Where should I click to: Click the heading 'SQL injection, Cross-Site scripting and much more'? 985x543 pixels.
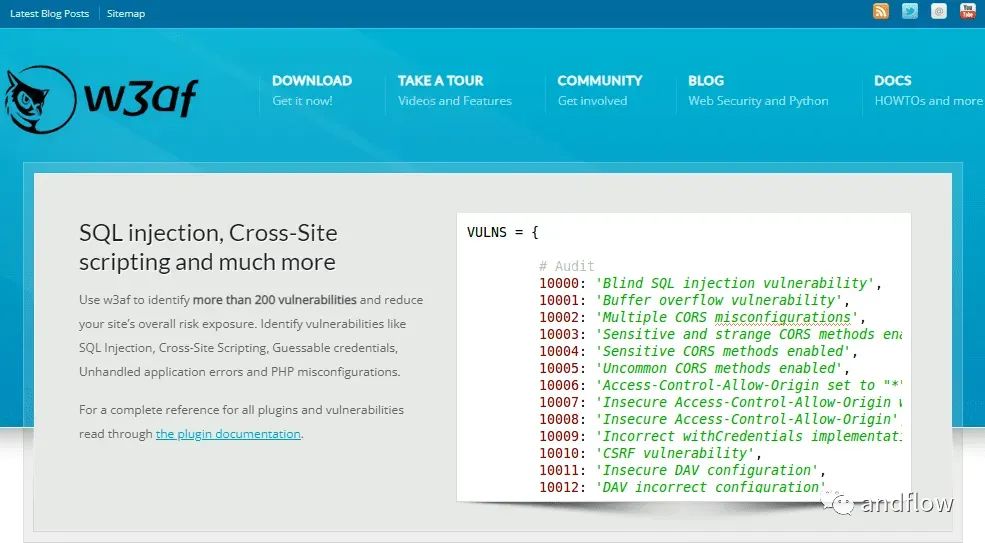[x=208, y=247]
